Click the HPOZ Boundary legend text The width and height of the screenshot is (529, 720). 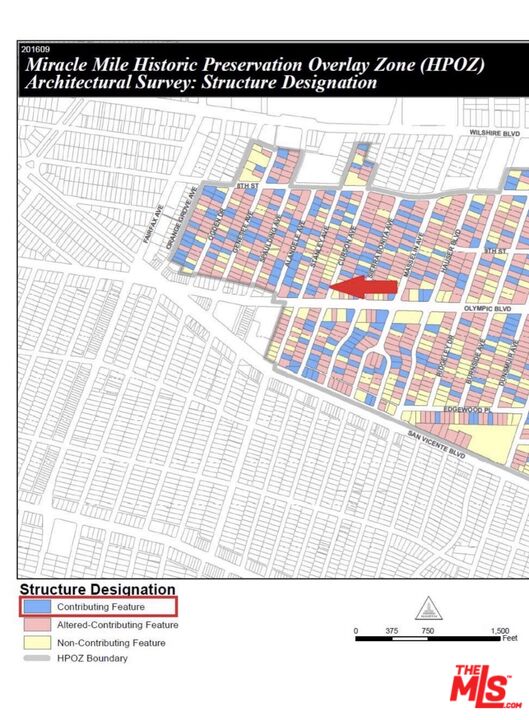click(92, 658)
